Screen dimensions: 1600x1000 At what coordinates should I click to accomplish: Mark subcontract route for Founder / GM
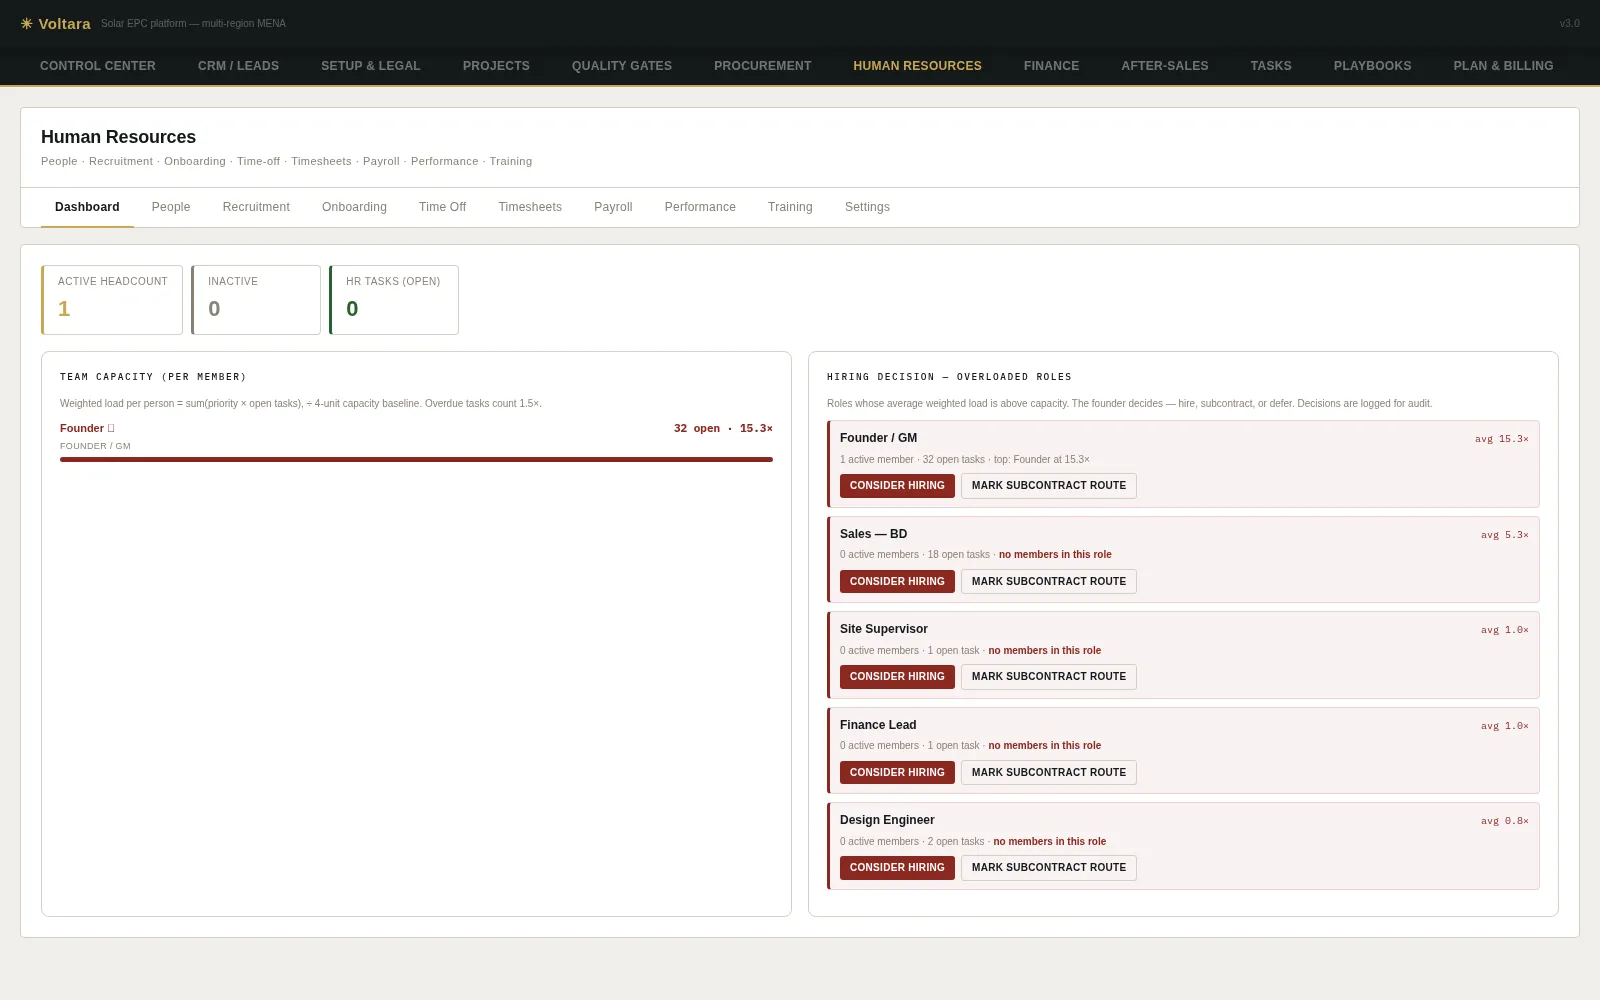point(1049,486)
